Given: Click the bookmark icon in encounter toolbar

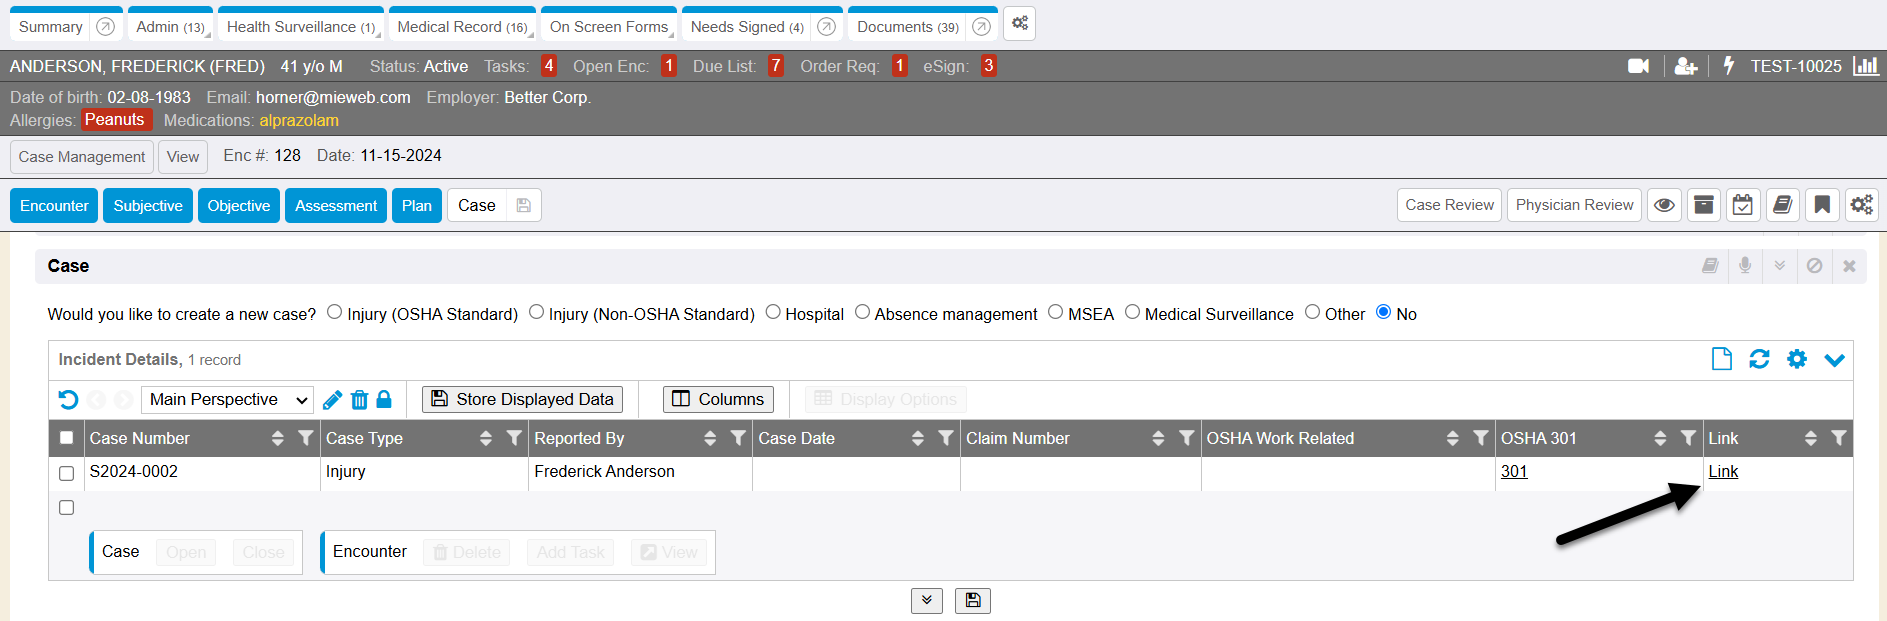Looking at the screenshot, I should tap(1822, 205).
